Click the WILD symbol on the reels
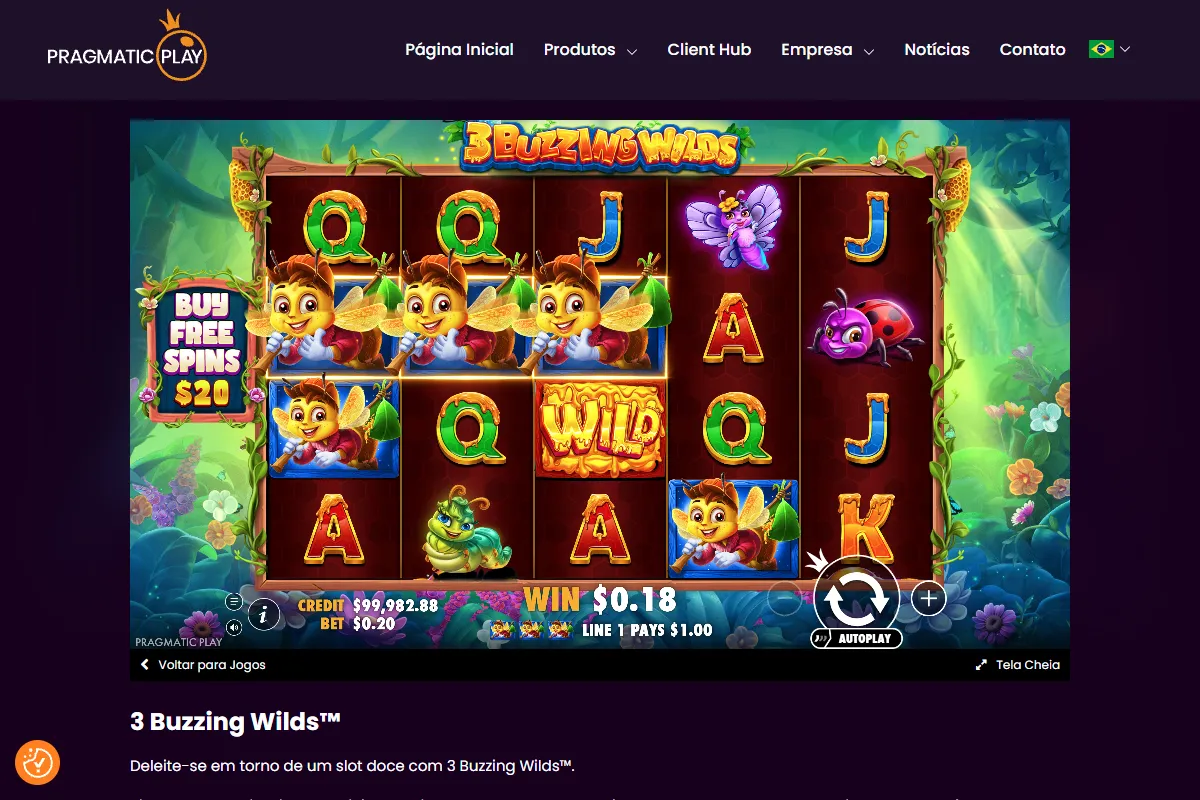Viewport: 1200px width, 800px height. coord(601,428)
